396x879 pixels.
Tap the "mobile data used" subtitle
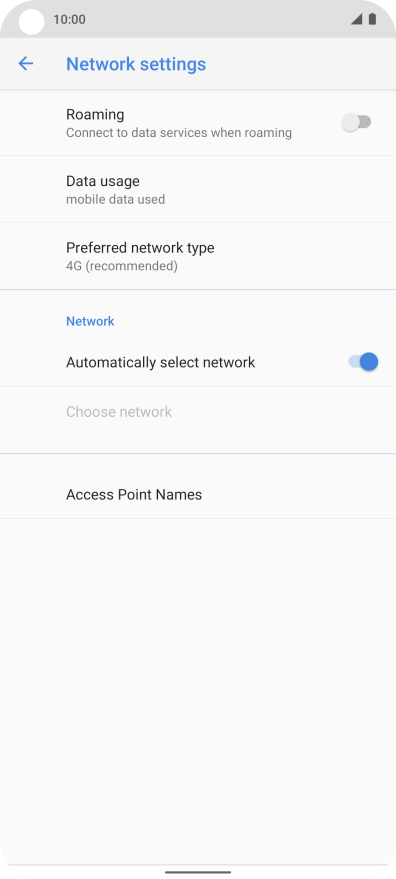pos(116,200)
